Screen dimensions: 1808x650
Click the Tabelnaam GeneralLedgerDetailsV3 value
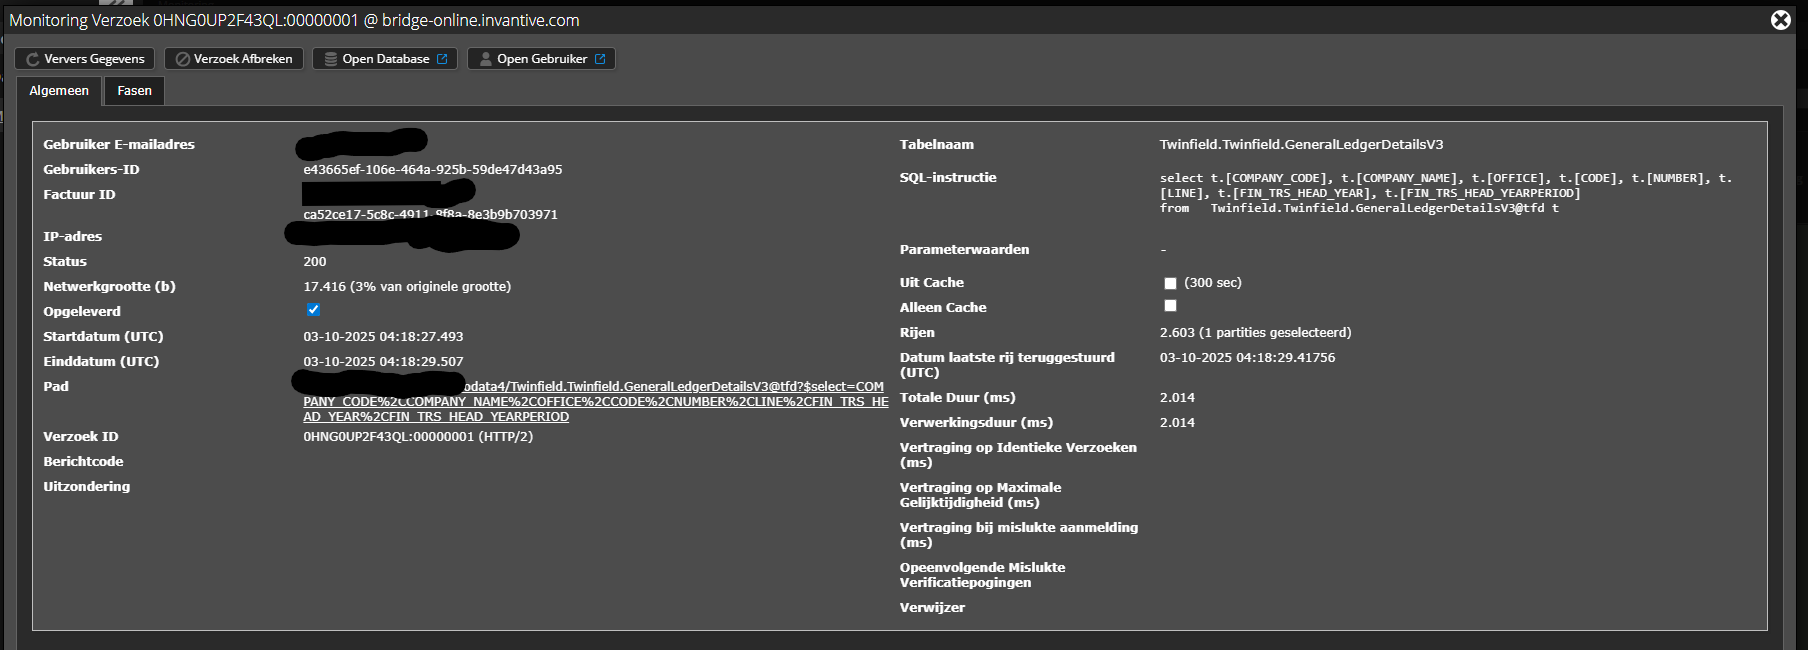pyautogui.click(x=1301, y=144)
